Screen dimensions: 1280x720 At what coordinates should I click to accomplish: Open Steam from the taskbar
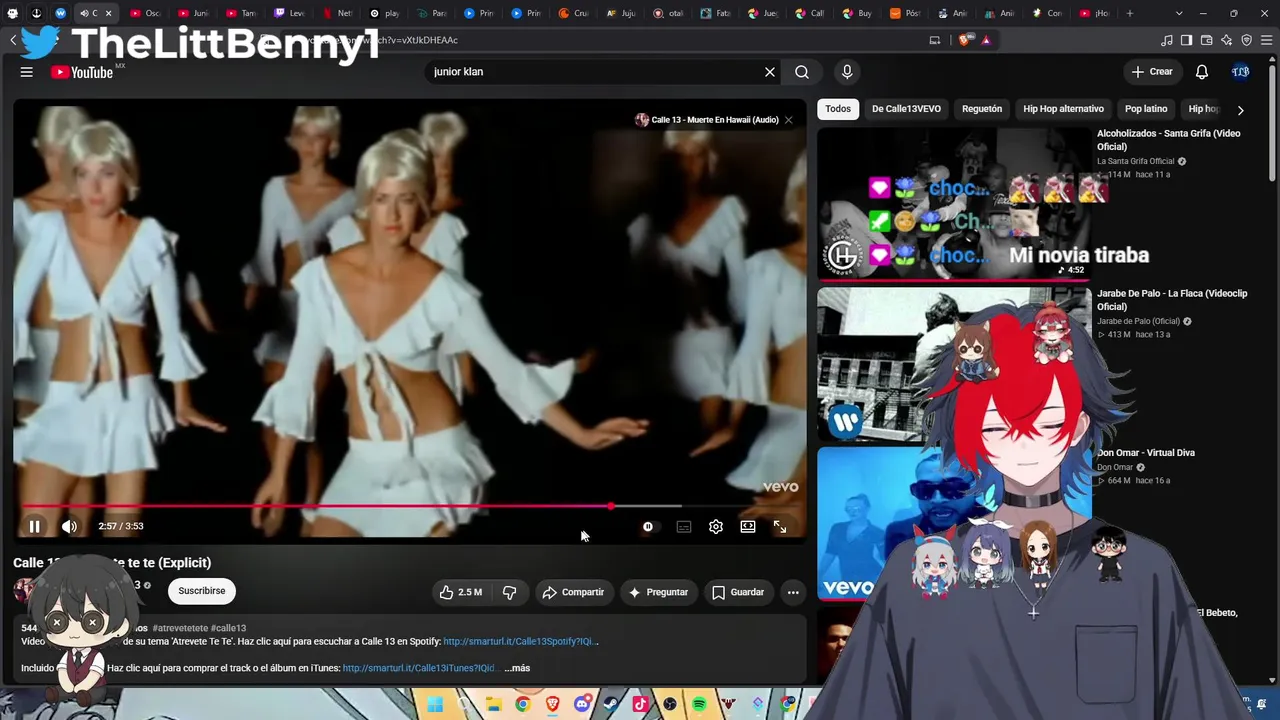(x=611, y=705)
